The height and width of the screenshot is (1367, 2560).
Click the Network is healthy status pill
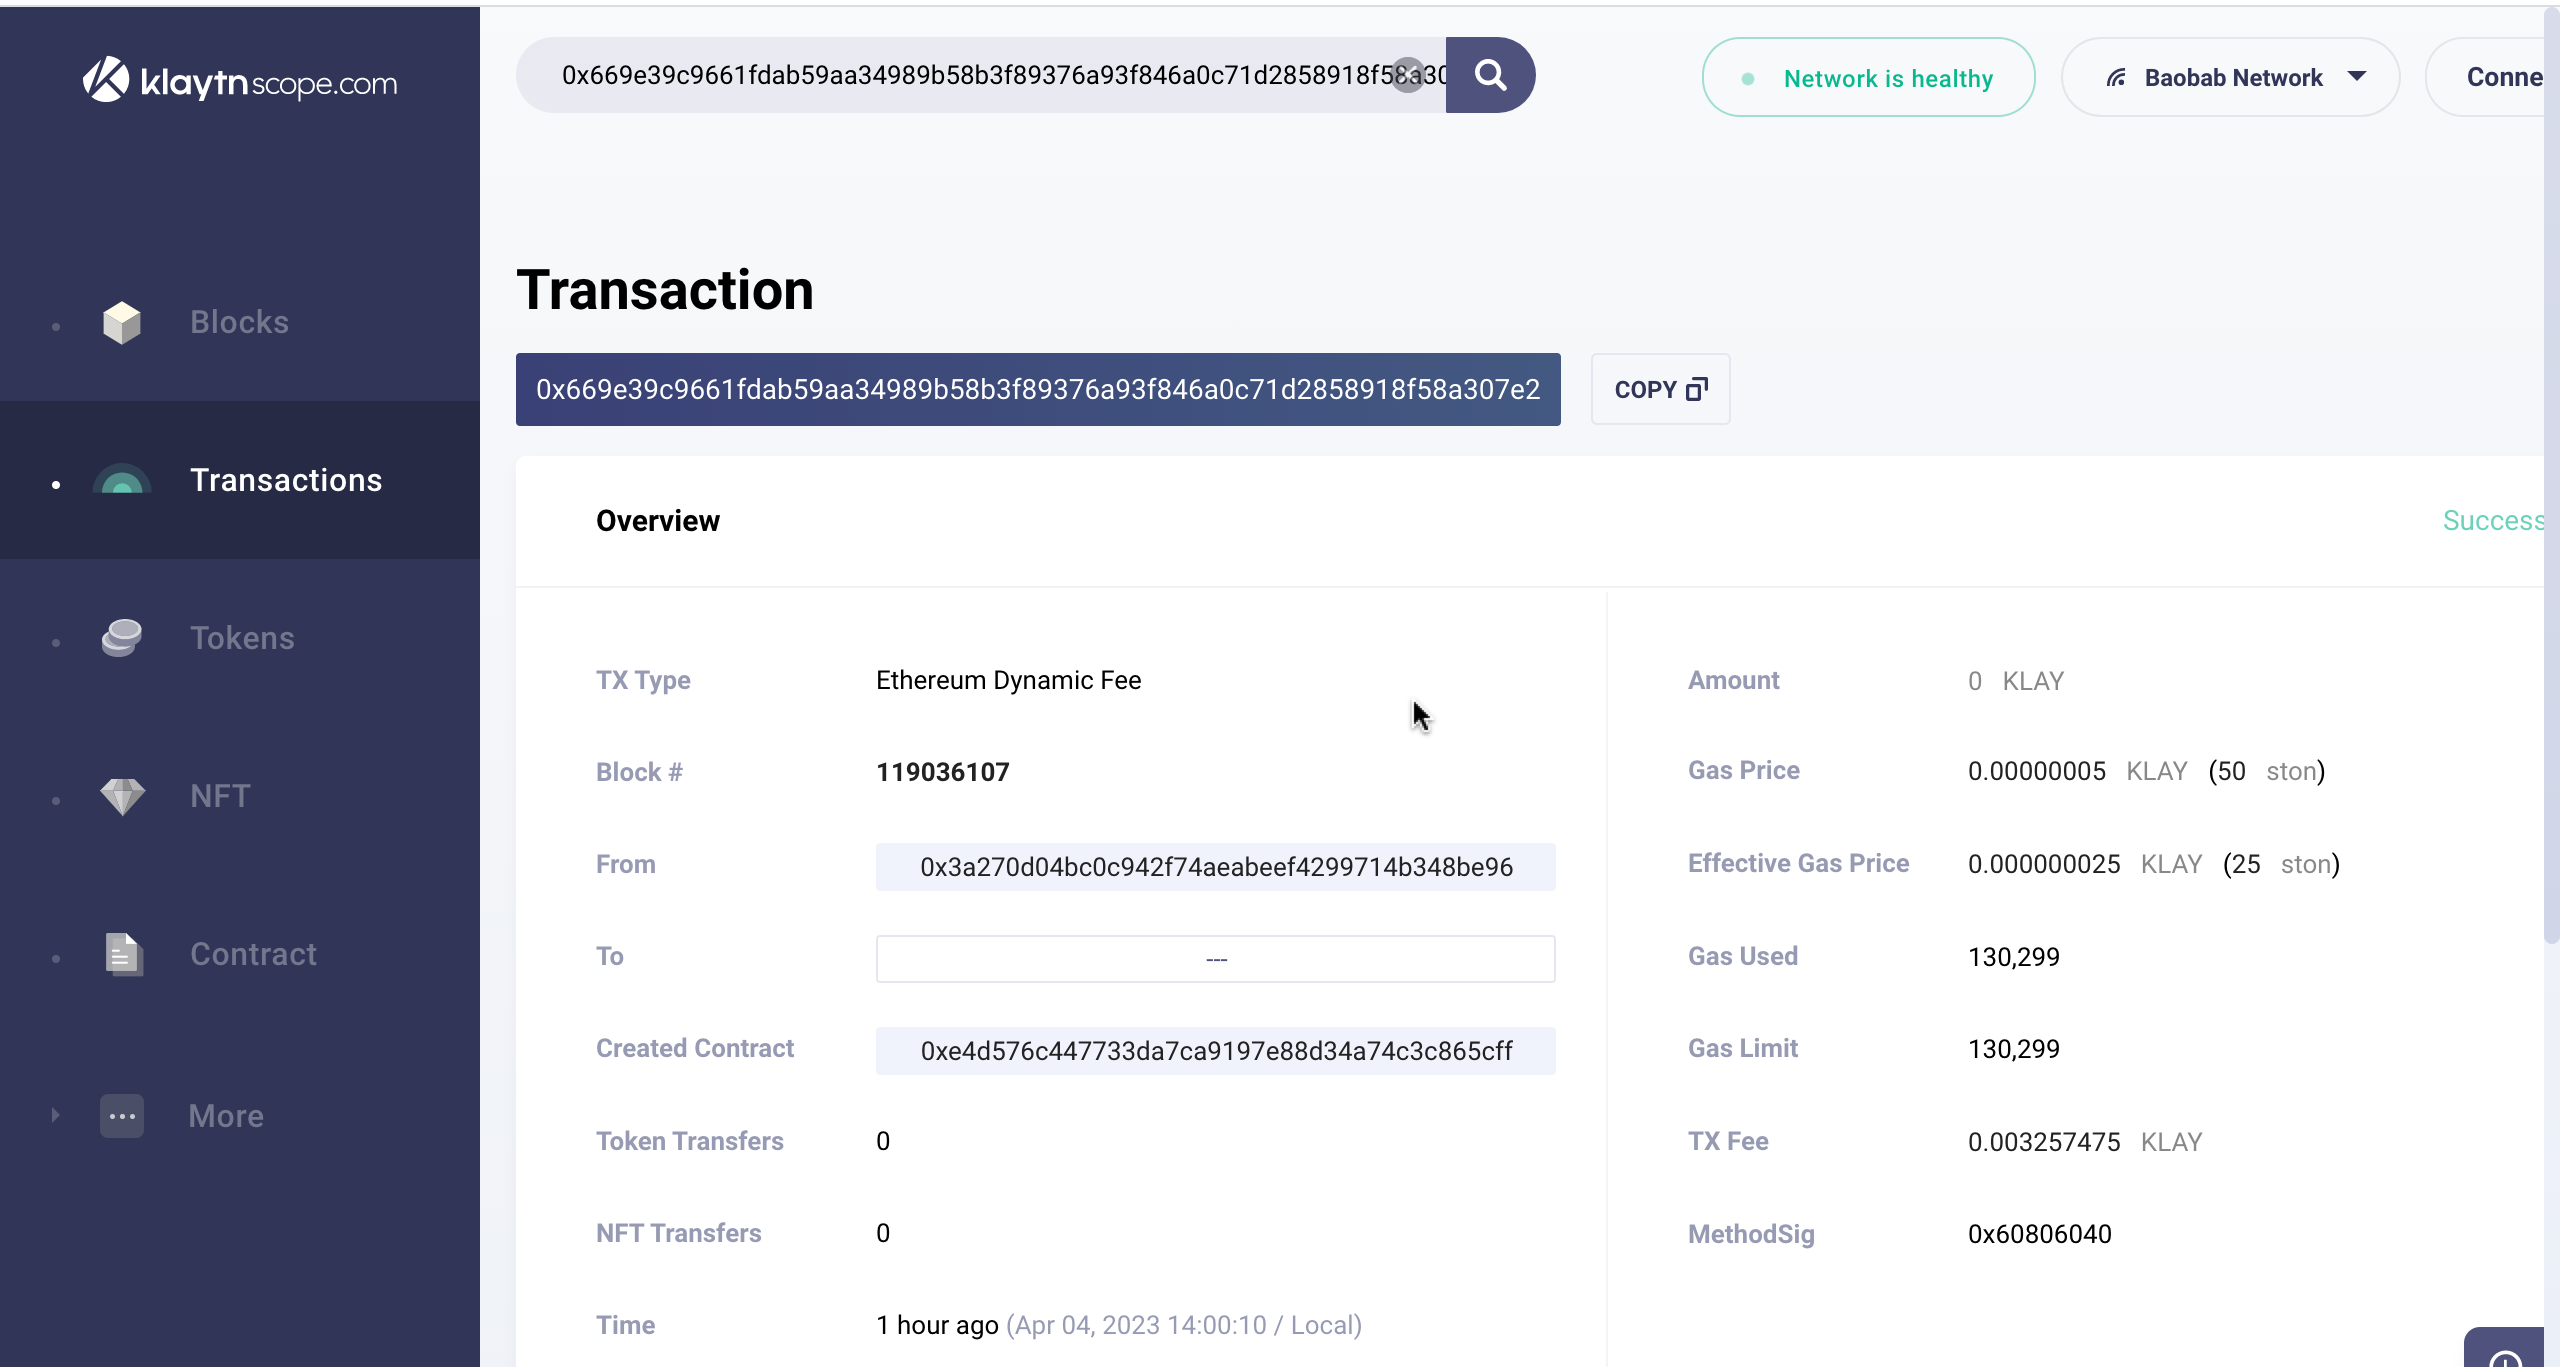pos(1868,77)
